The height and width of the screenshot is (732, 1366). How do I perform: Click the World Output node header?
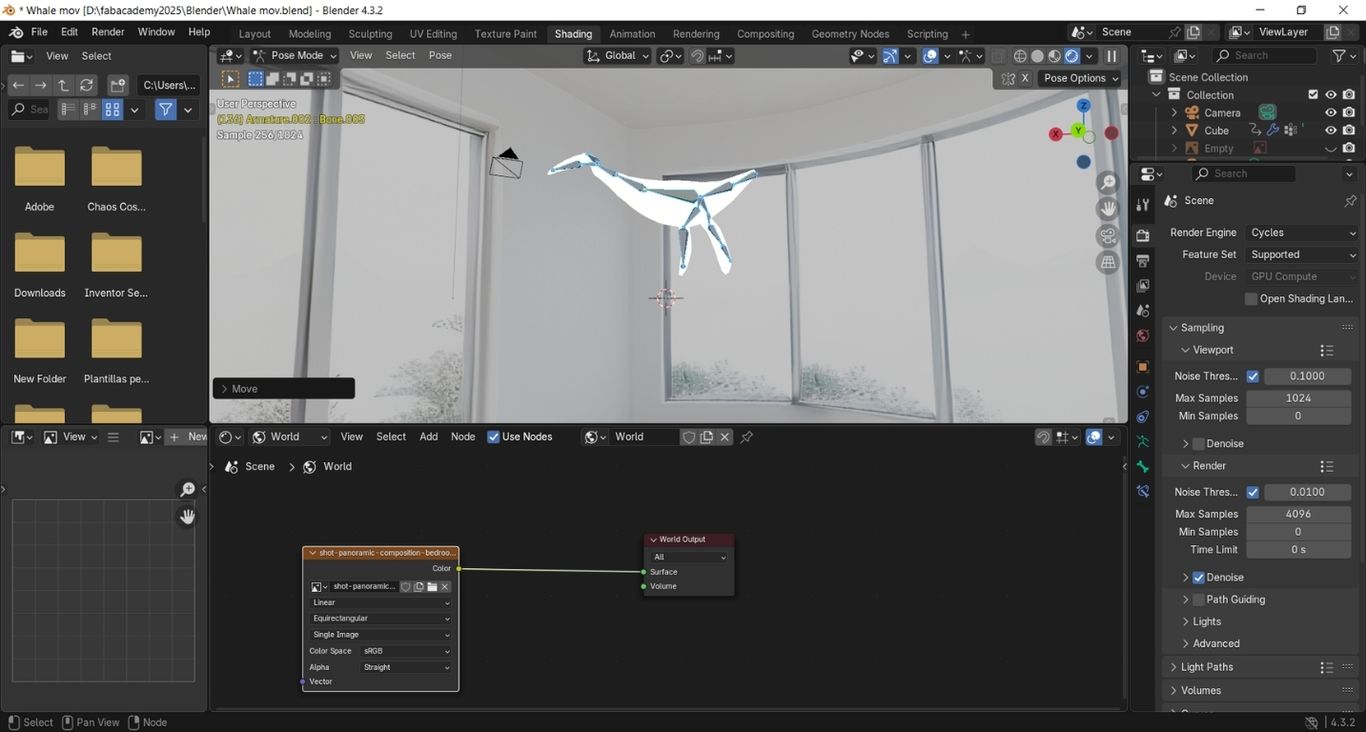point(689,540)
